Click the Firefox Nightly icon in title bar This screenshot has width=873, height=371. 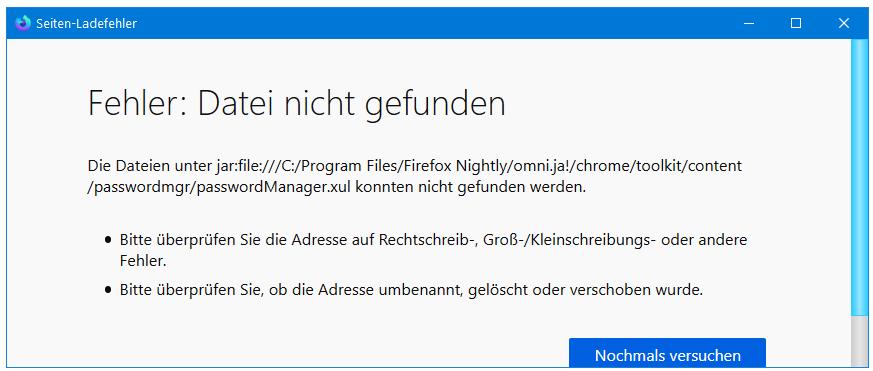(x=22, y=23)
